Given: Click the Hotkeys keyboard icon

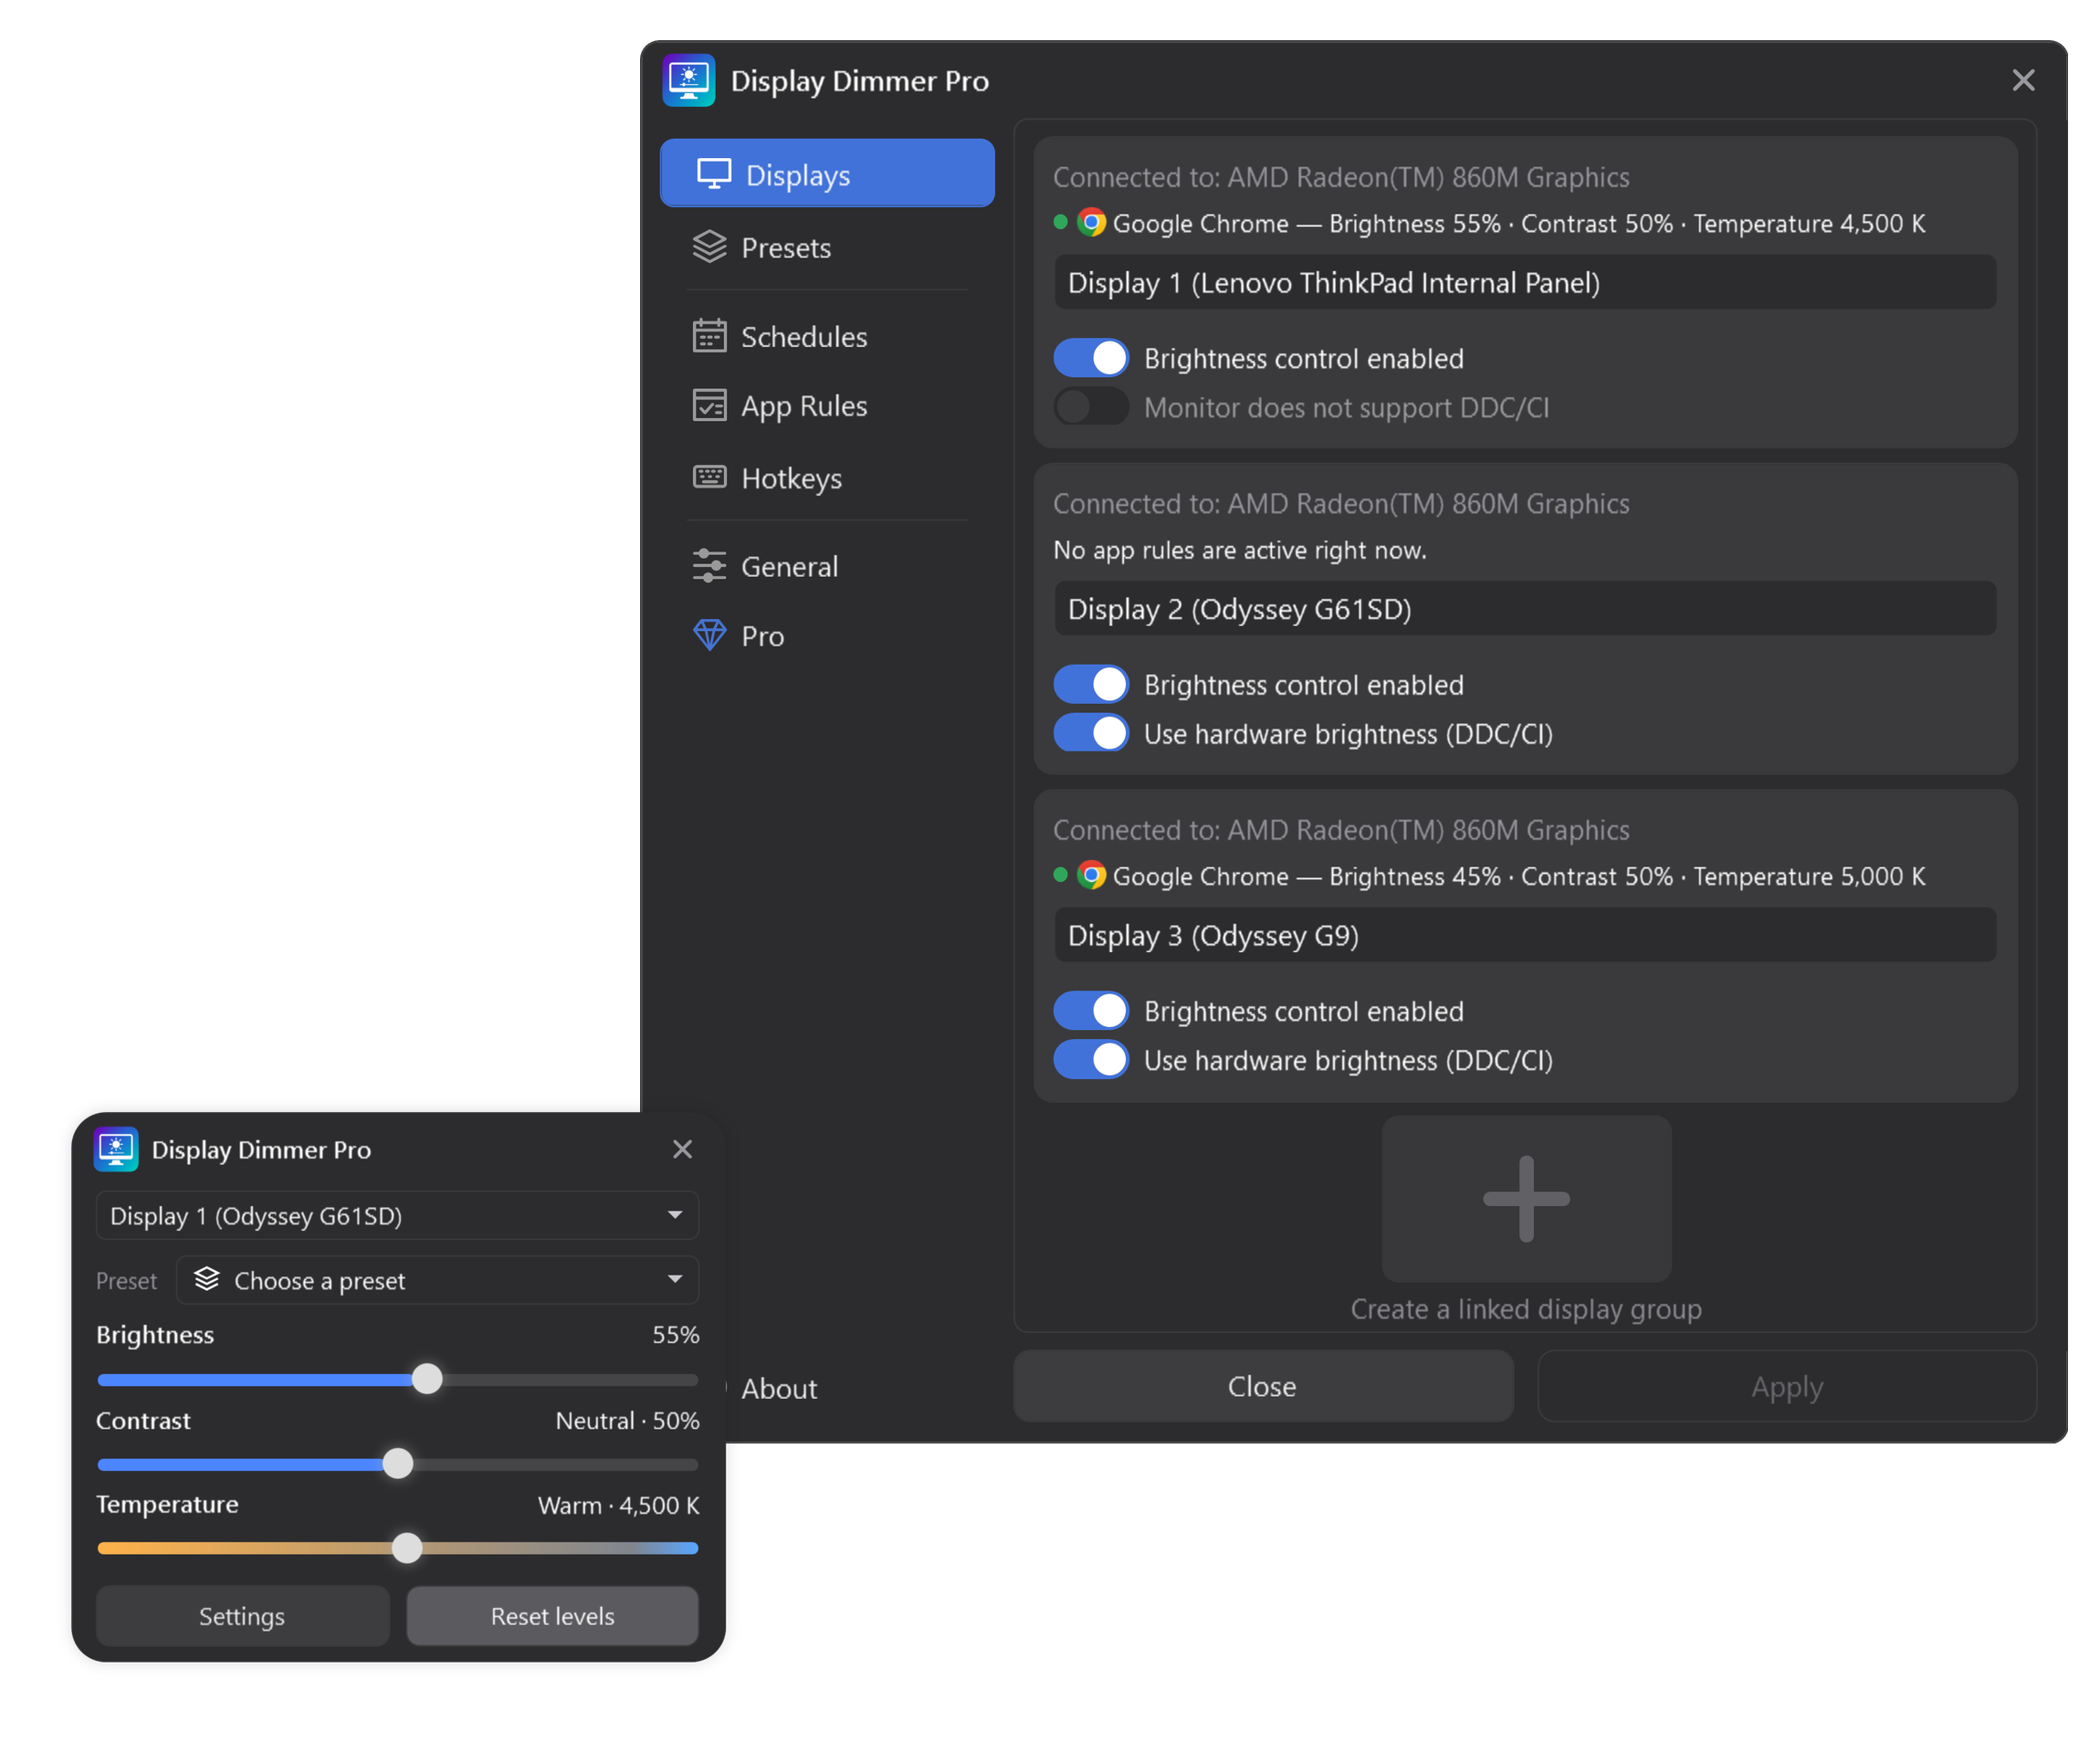Looking at the screenshot, I should coord(709,477).
